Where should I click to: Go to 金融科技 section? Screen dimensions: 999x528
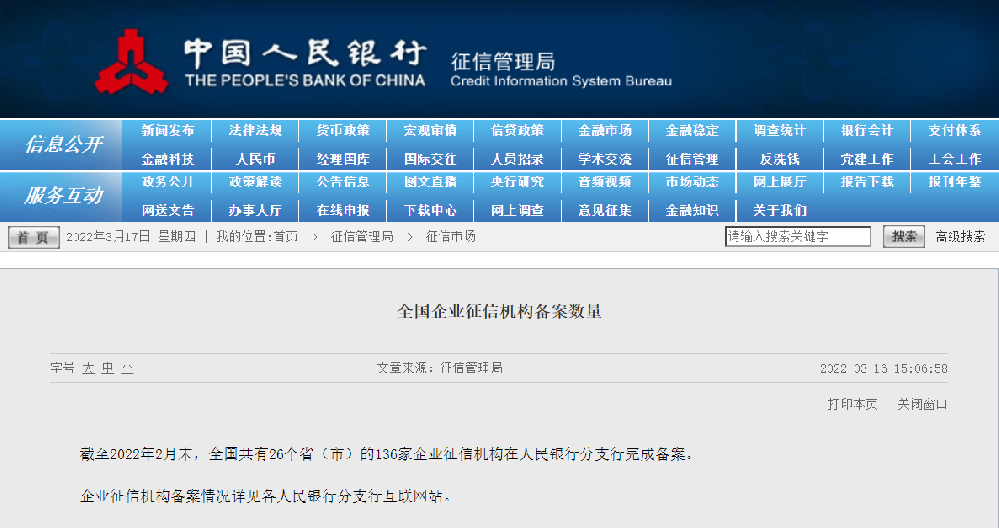click(168, 159)
